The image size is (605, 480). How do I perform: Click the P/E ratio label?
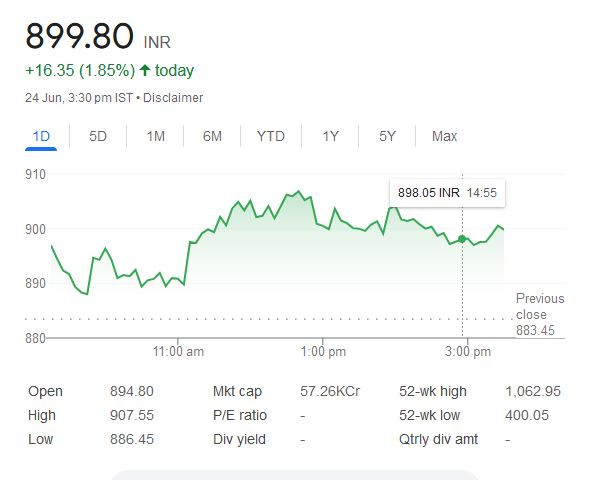point(240,415)
